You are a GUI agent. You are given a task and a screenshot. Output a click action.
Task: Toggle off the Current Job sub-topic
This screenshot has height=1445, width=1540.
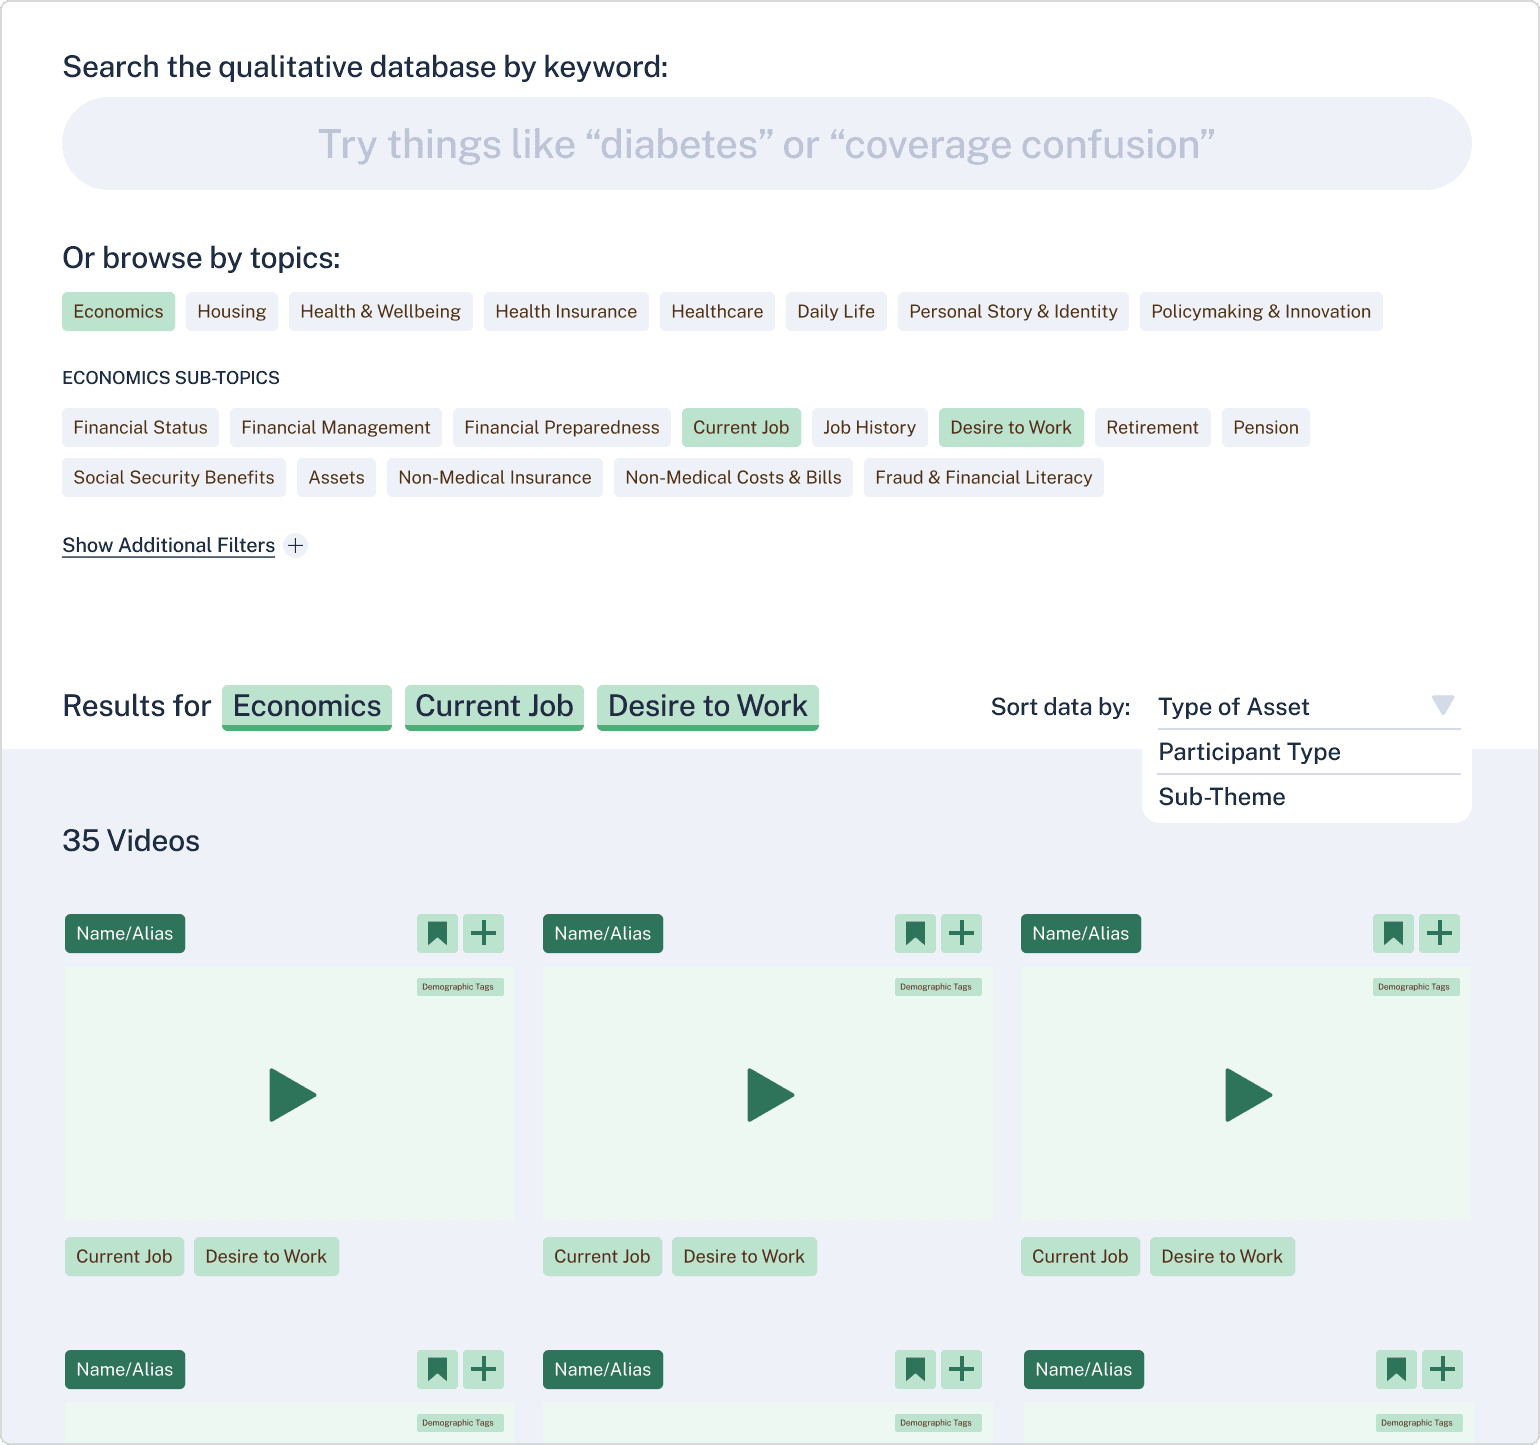741,427
